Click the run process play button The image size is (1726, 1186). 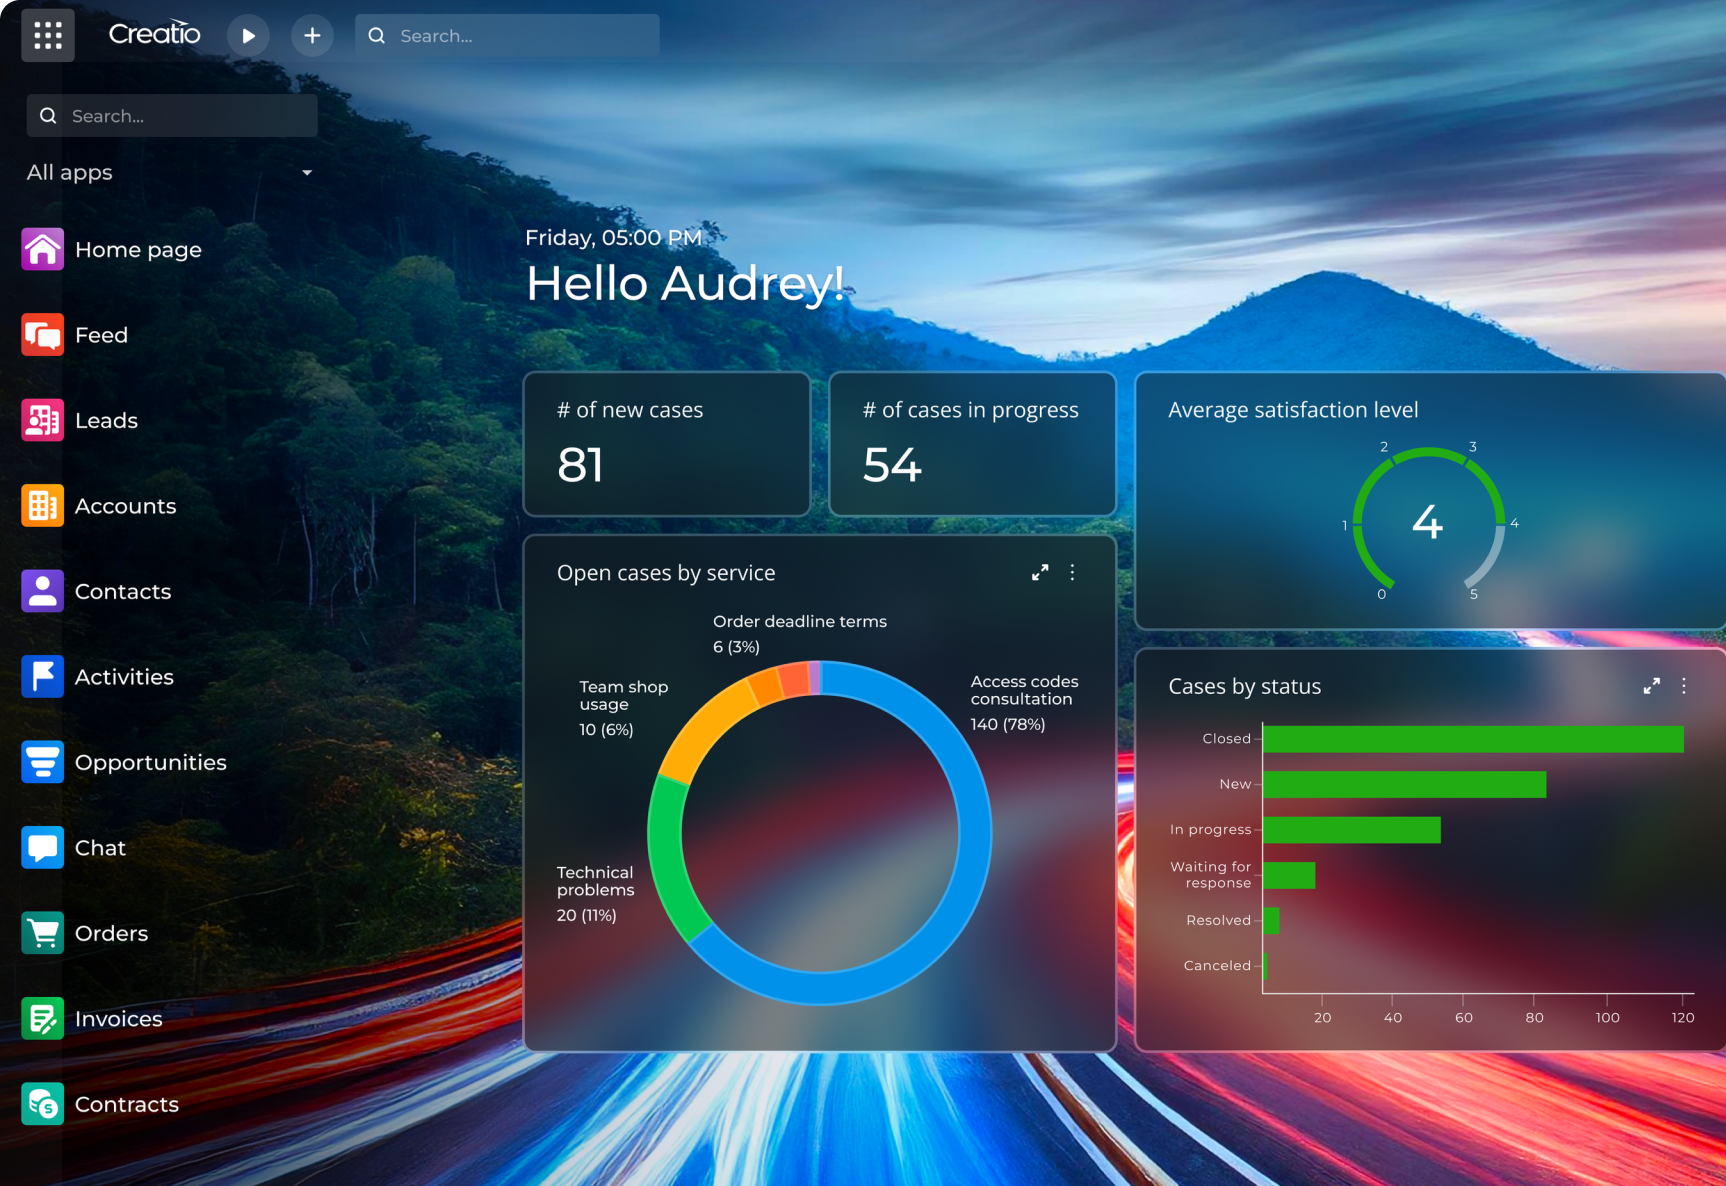click(248, 36)
